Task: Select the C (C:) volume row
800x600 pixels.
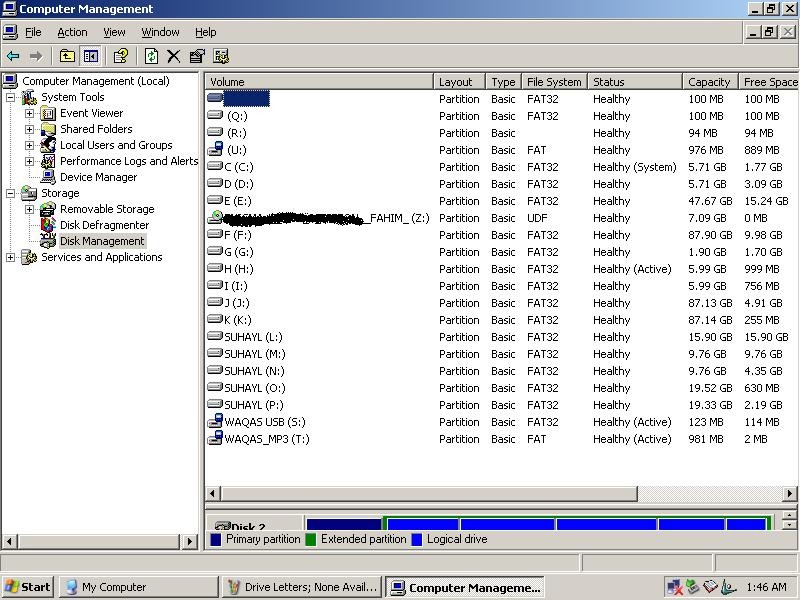Action: (502, 167)
